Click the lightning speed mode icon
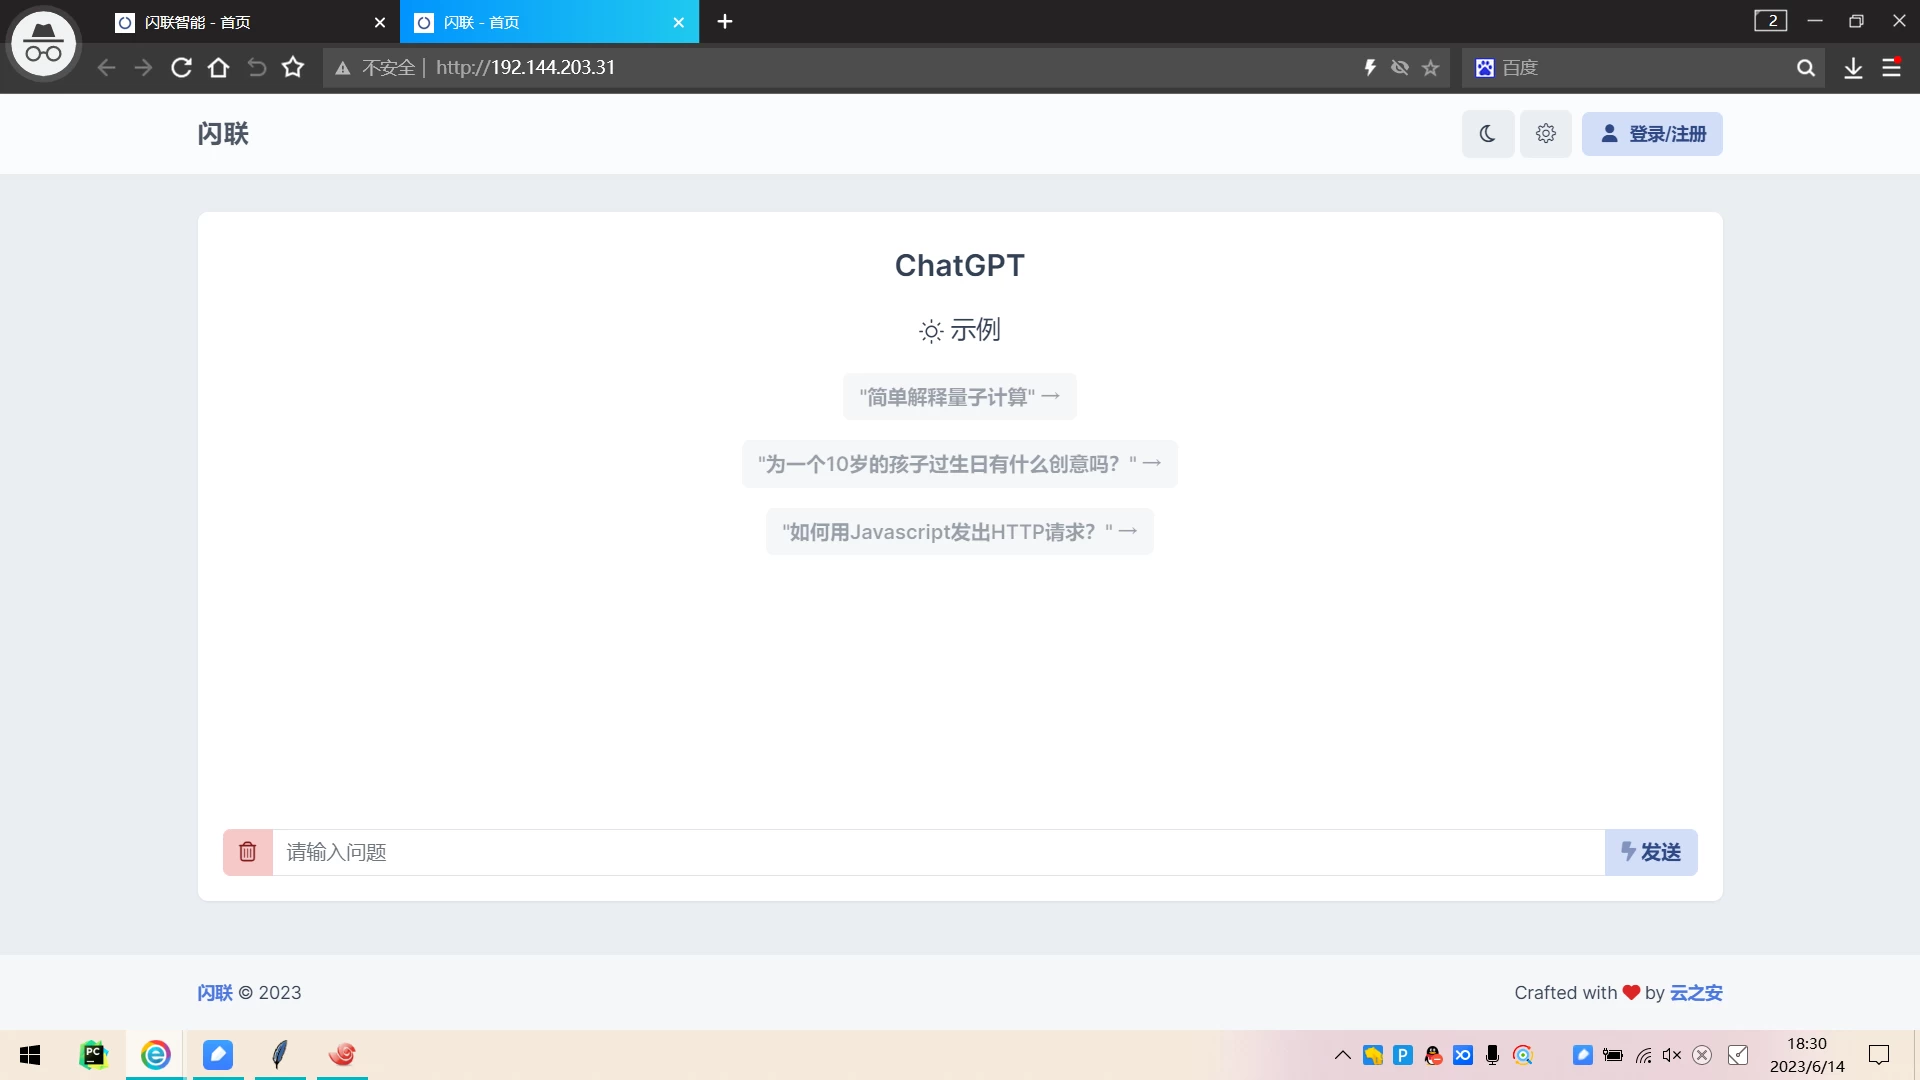The width and height of the screenshot is (1920, 1080). [1370, 68]
